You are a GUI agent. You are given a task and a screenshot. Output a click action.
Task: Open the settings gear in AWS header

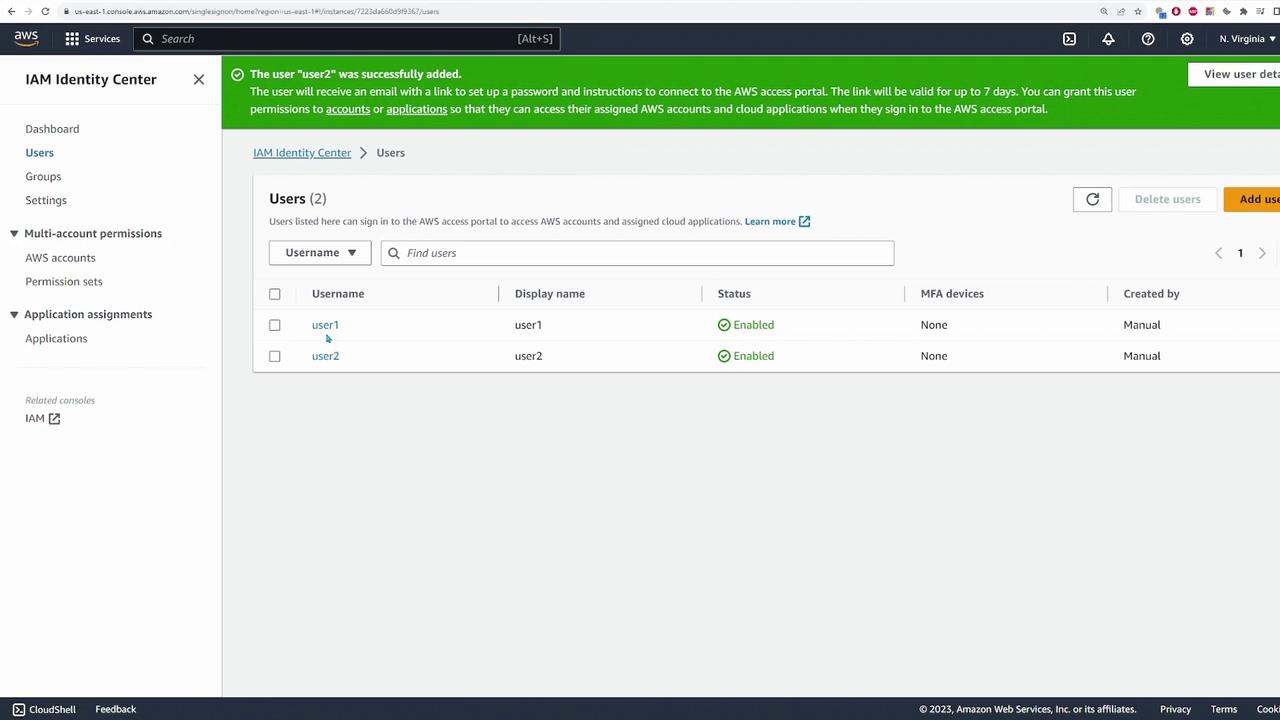pyautogui.click(x=1187, y=39)
